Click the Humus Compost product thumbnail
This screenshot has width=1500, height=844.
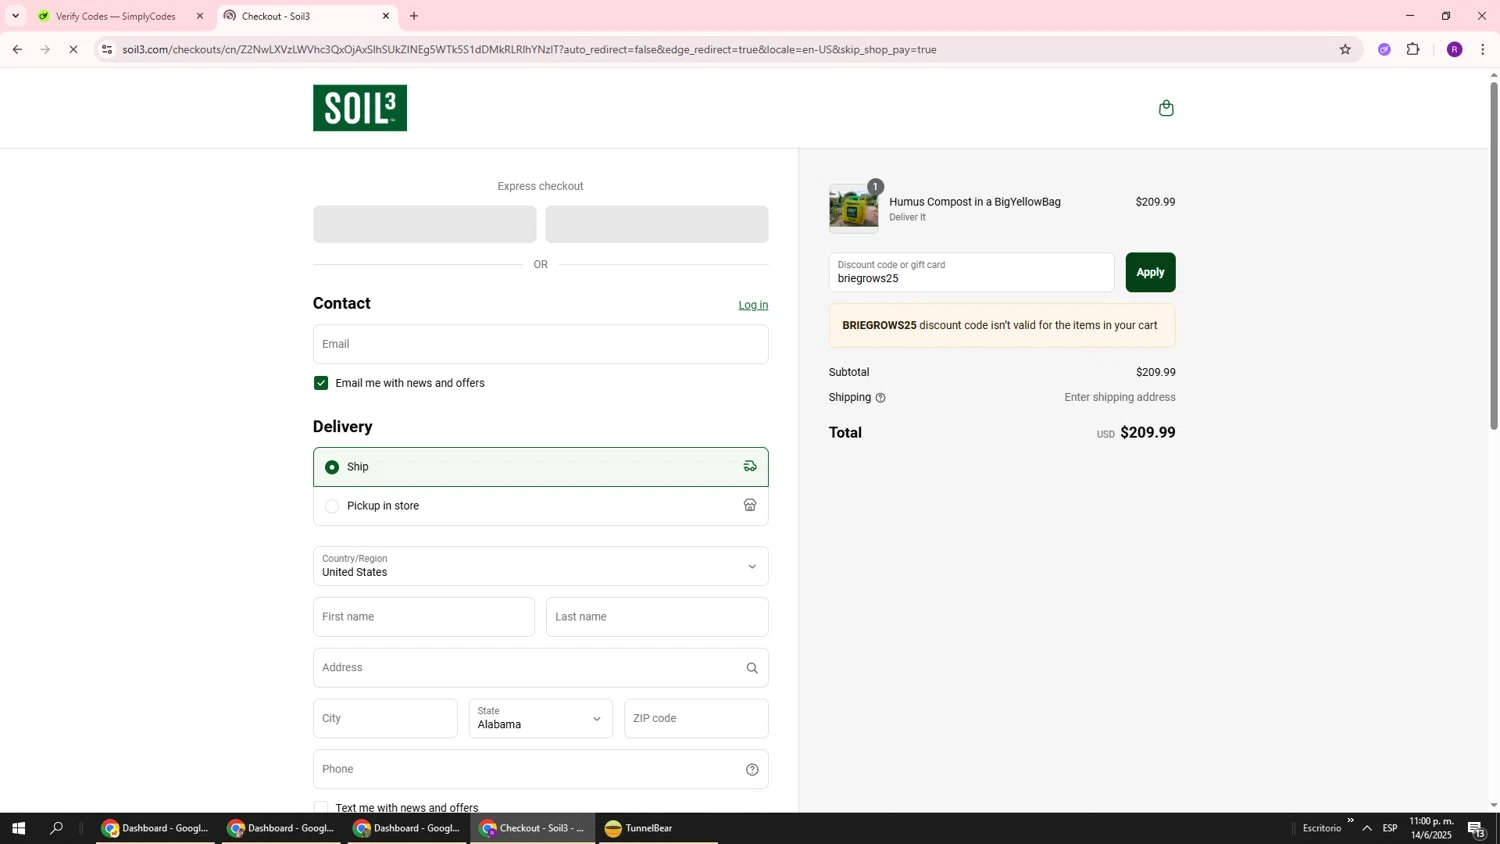coord(853,208)
